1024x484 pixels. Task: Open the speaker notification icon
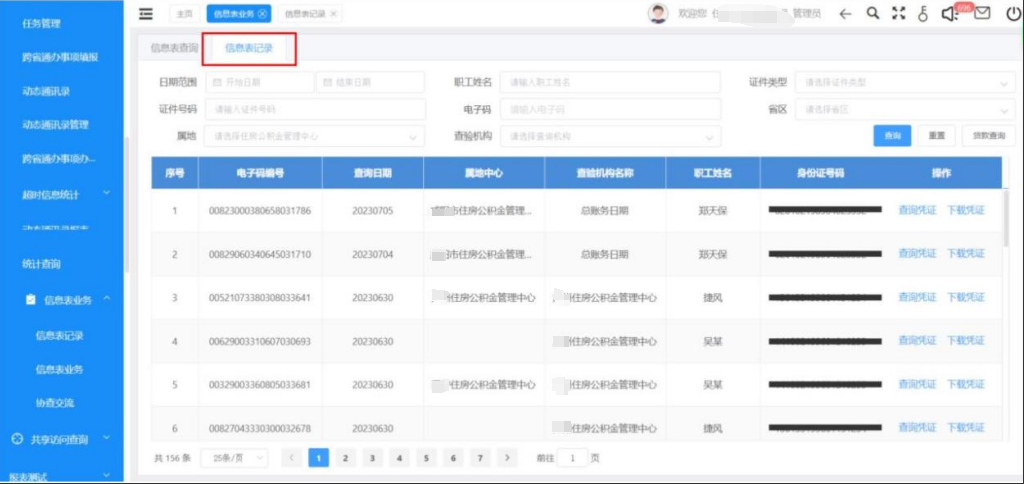[950, 14]
